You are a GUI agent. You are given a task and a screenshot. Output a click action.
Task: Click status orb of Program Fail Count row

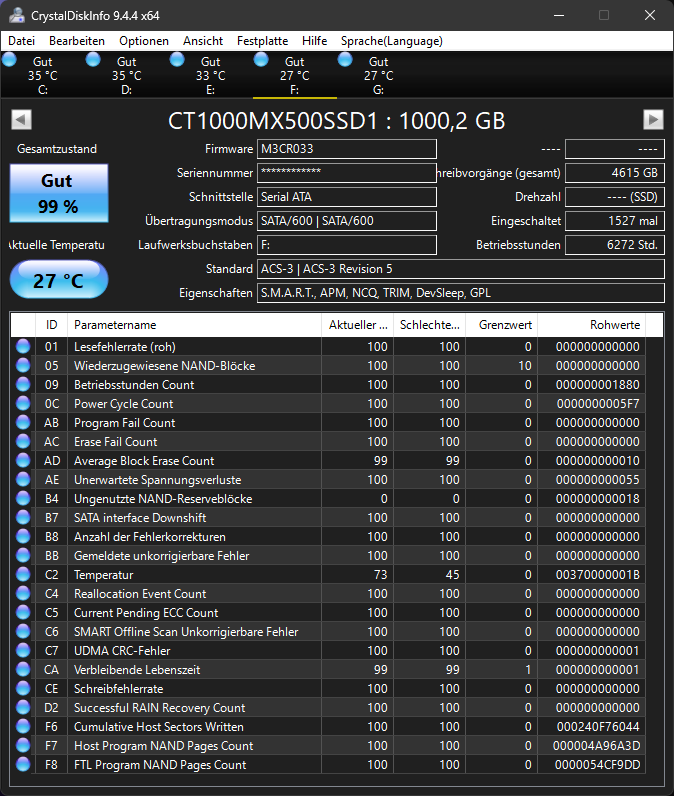[x=23, y=422]
